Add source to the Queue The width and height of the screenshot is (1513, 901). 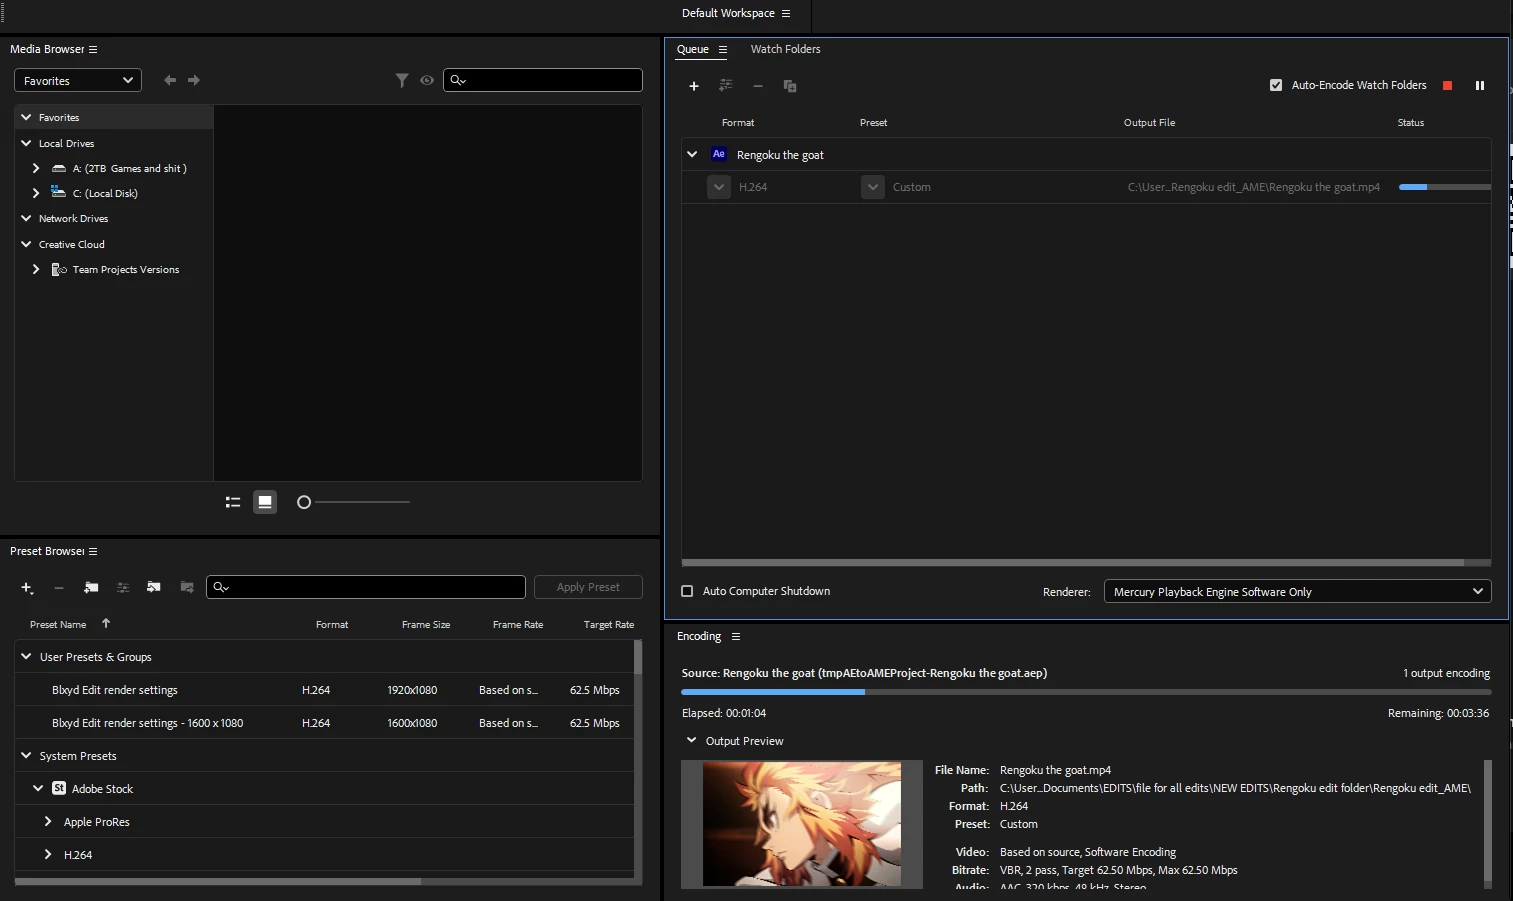click(694, 86)
